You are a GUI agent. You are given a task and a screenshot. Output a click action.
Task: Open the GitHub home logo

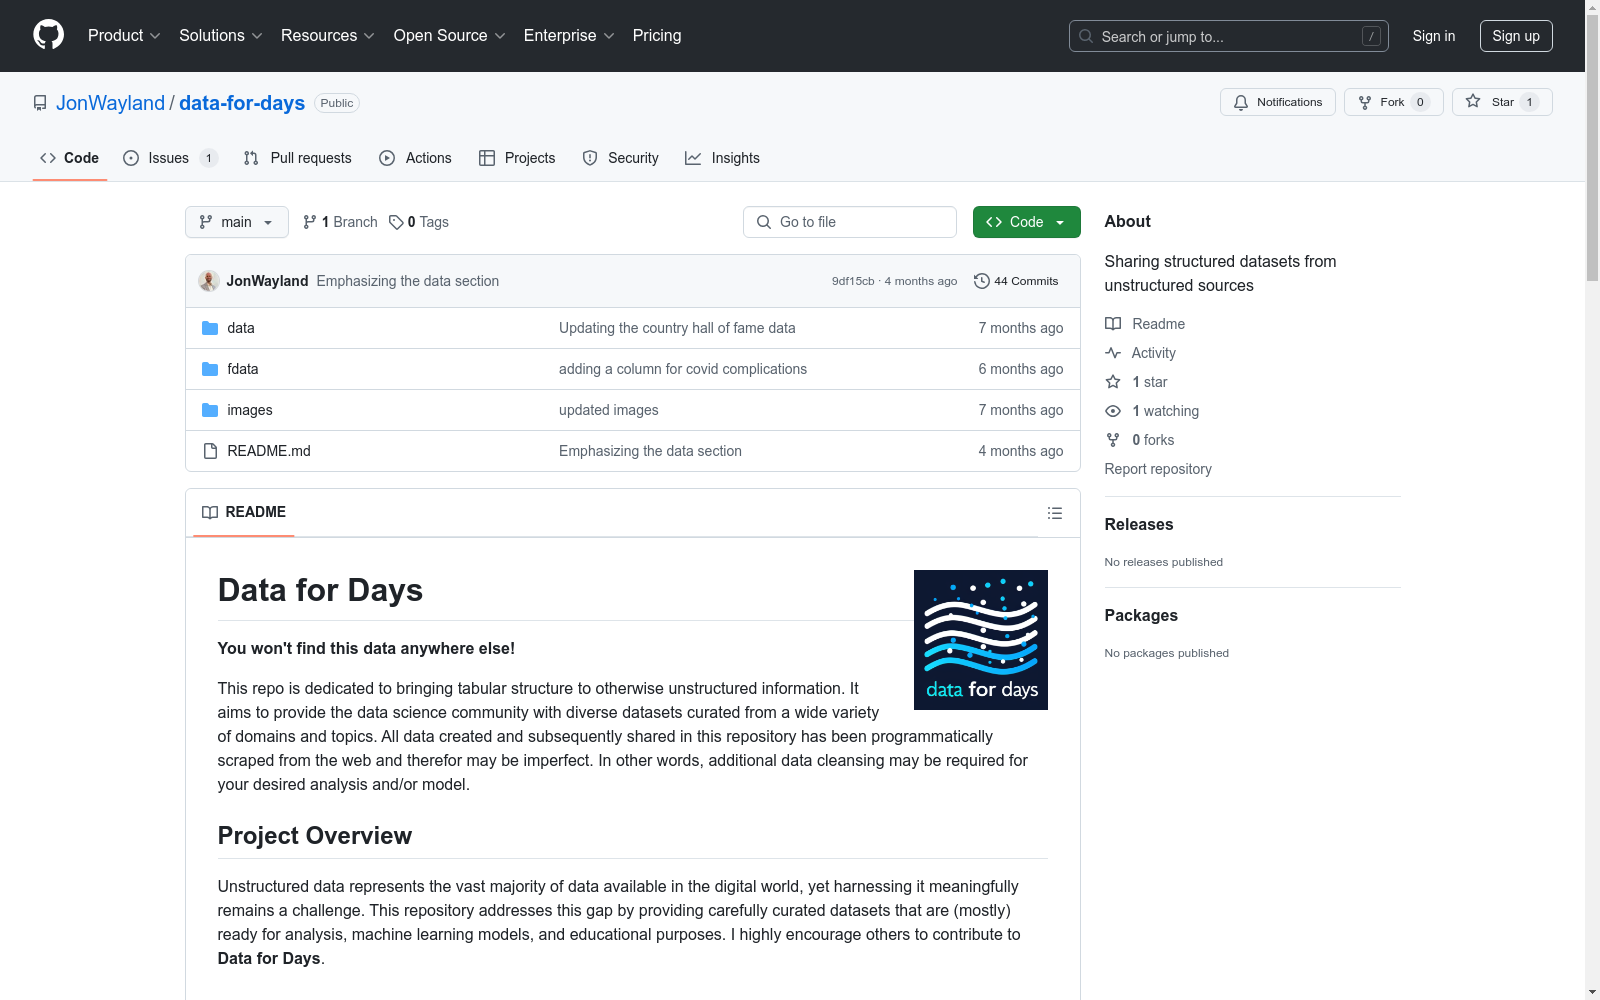pyautogui.click(x=48, y=35)
